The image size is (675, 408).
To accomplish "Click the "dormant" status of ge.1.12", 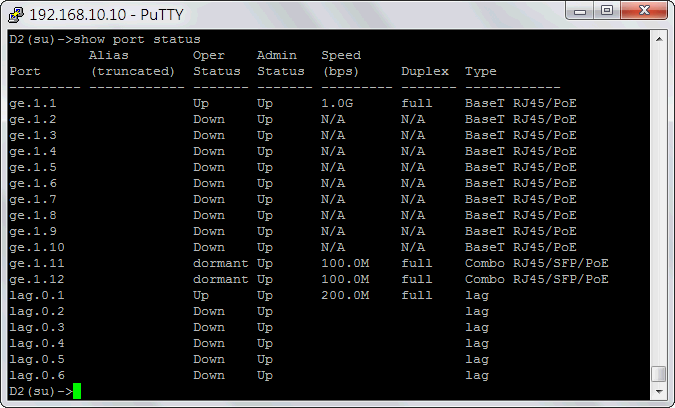I will [x=221, y=279].
